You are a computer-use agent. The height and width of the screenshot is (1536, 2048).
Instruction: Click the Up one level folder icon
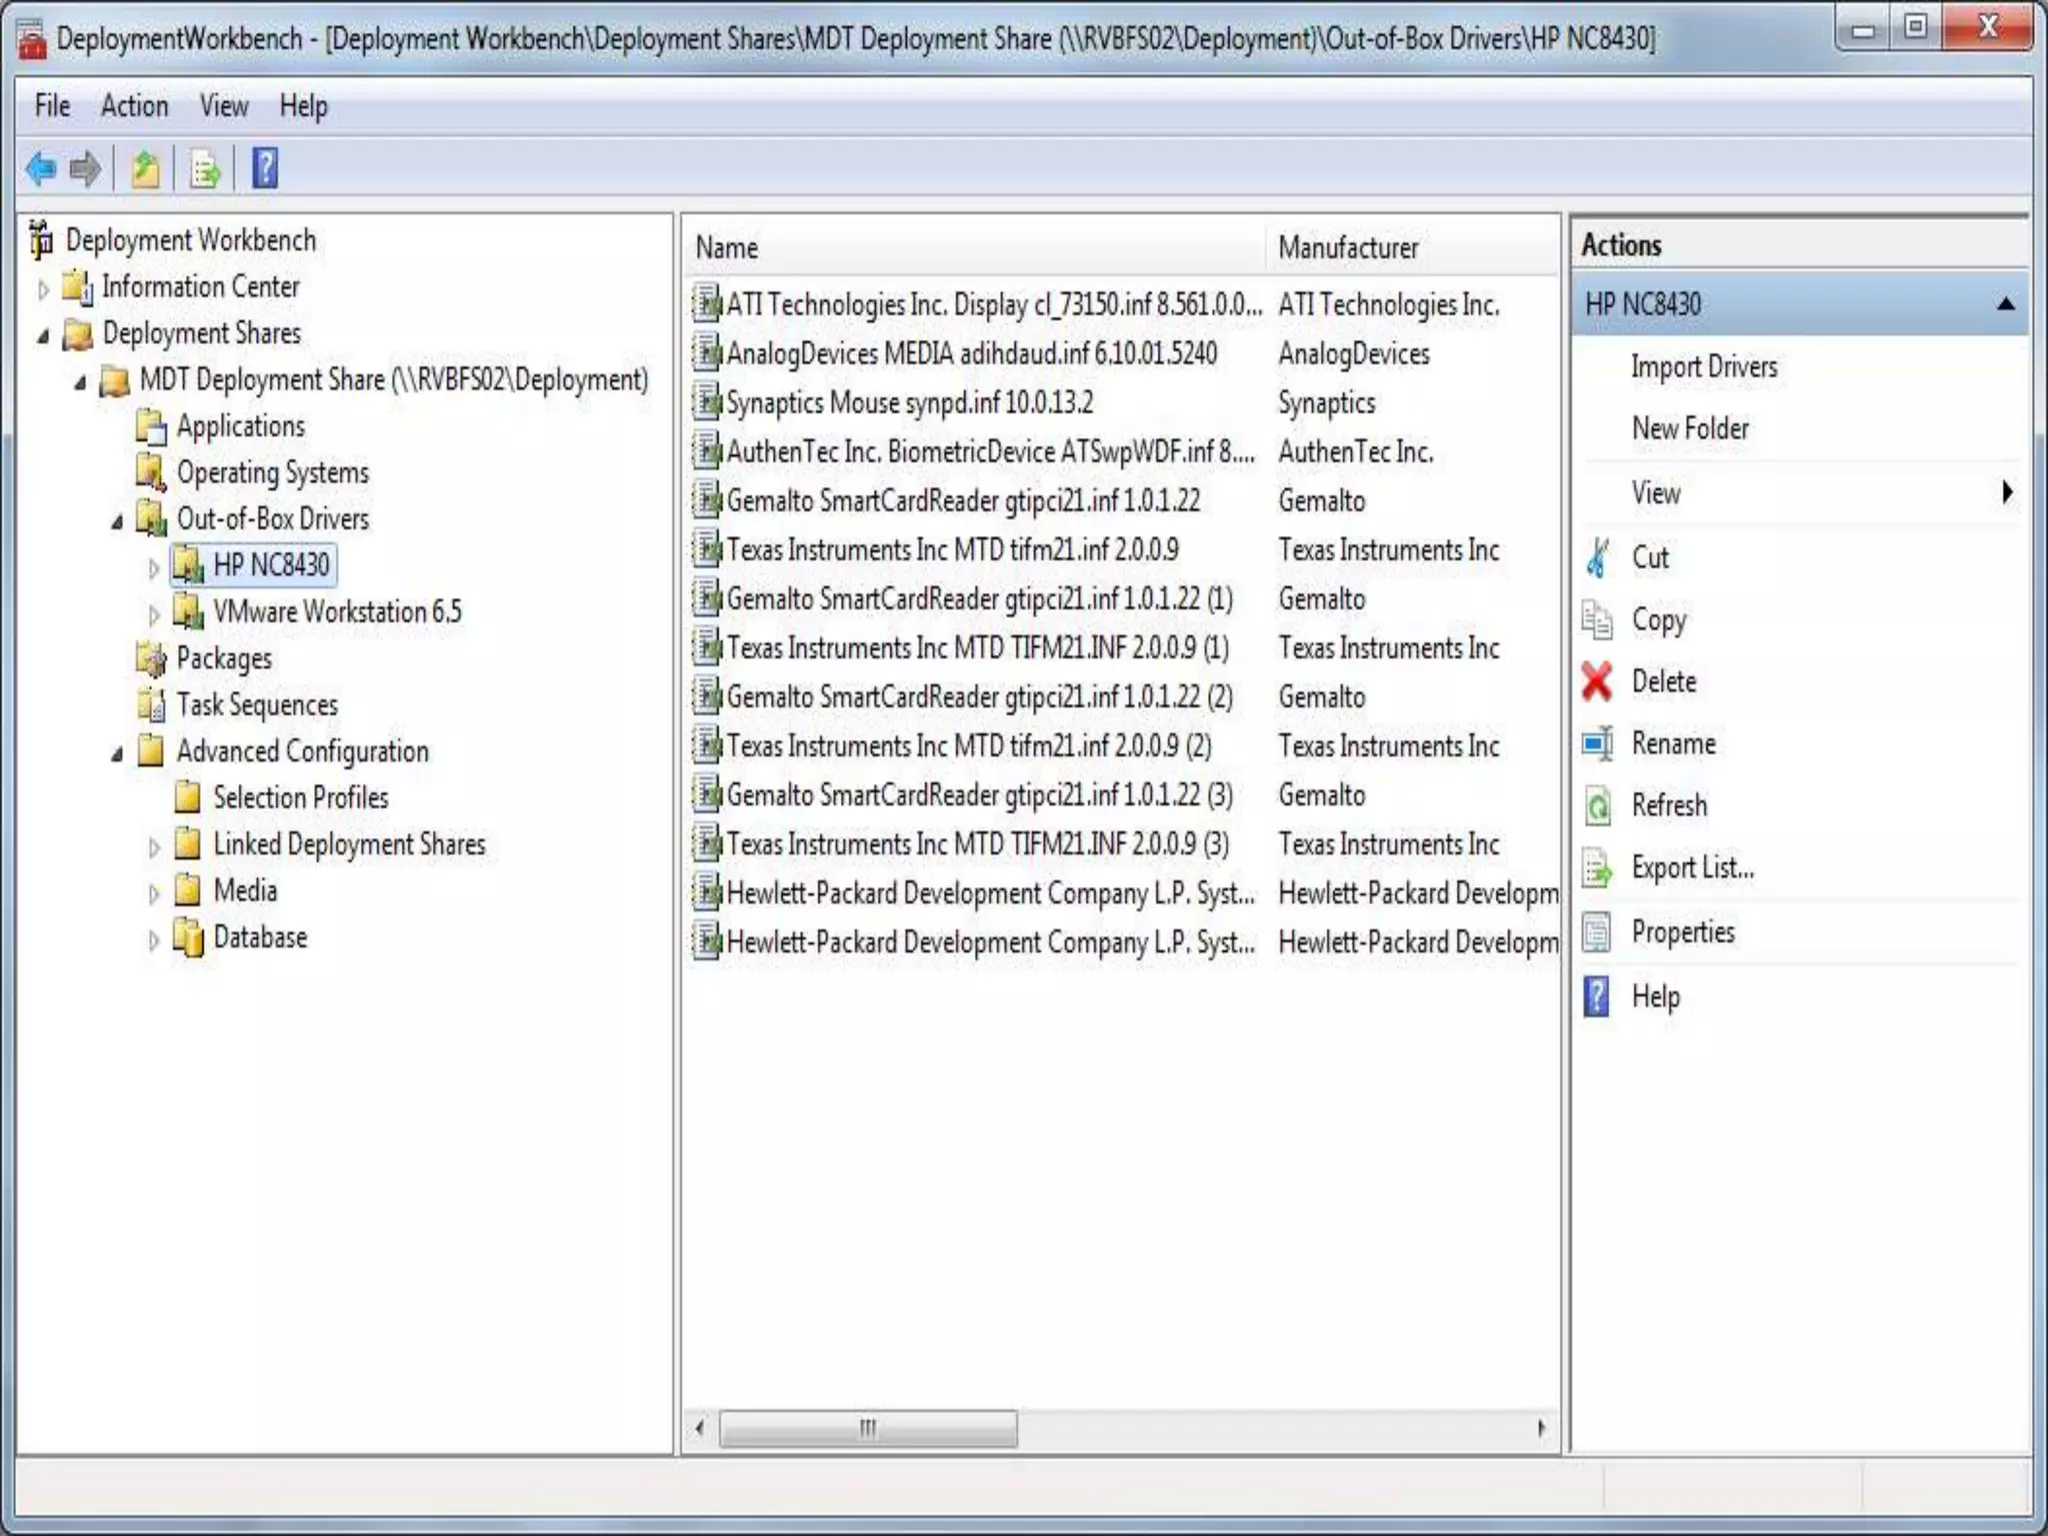tap(146, 169)
